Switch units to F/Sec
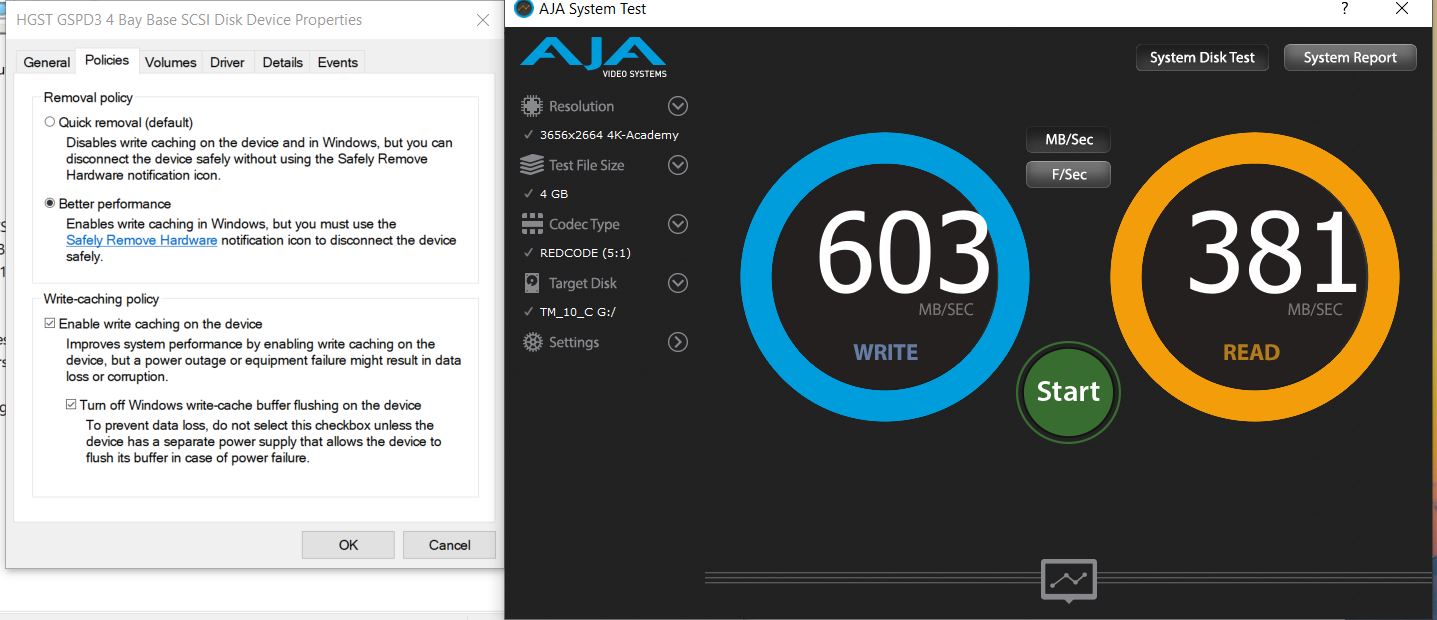1437x620 pixels. pos(1068,174)
